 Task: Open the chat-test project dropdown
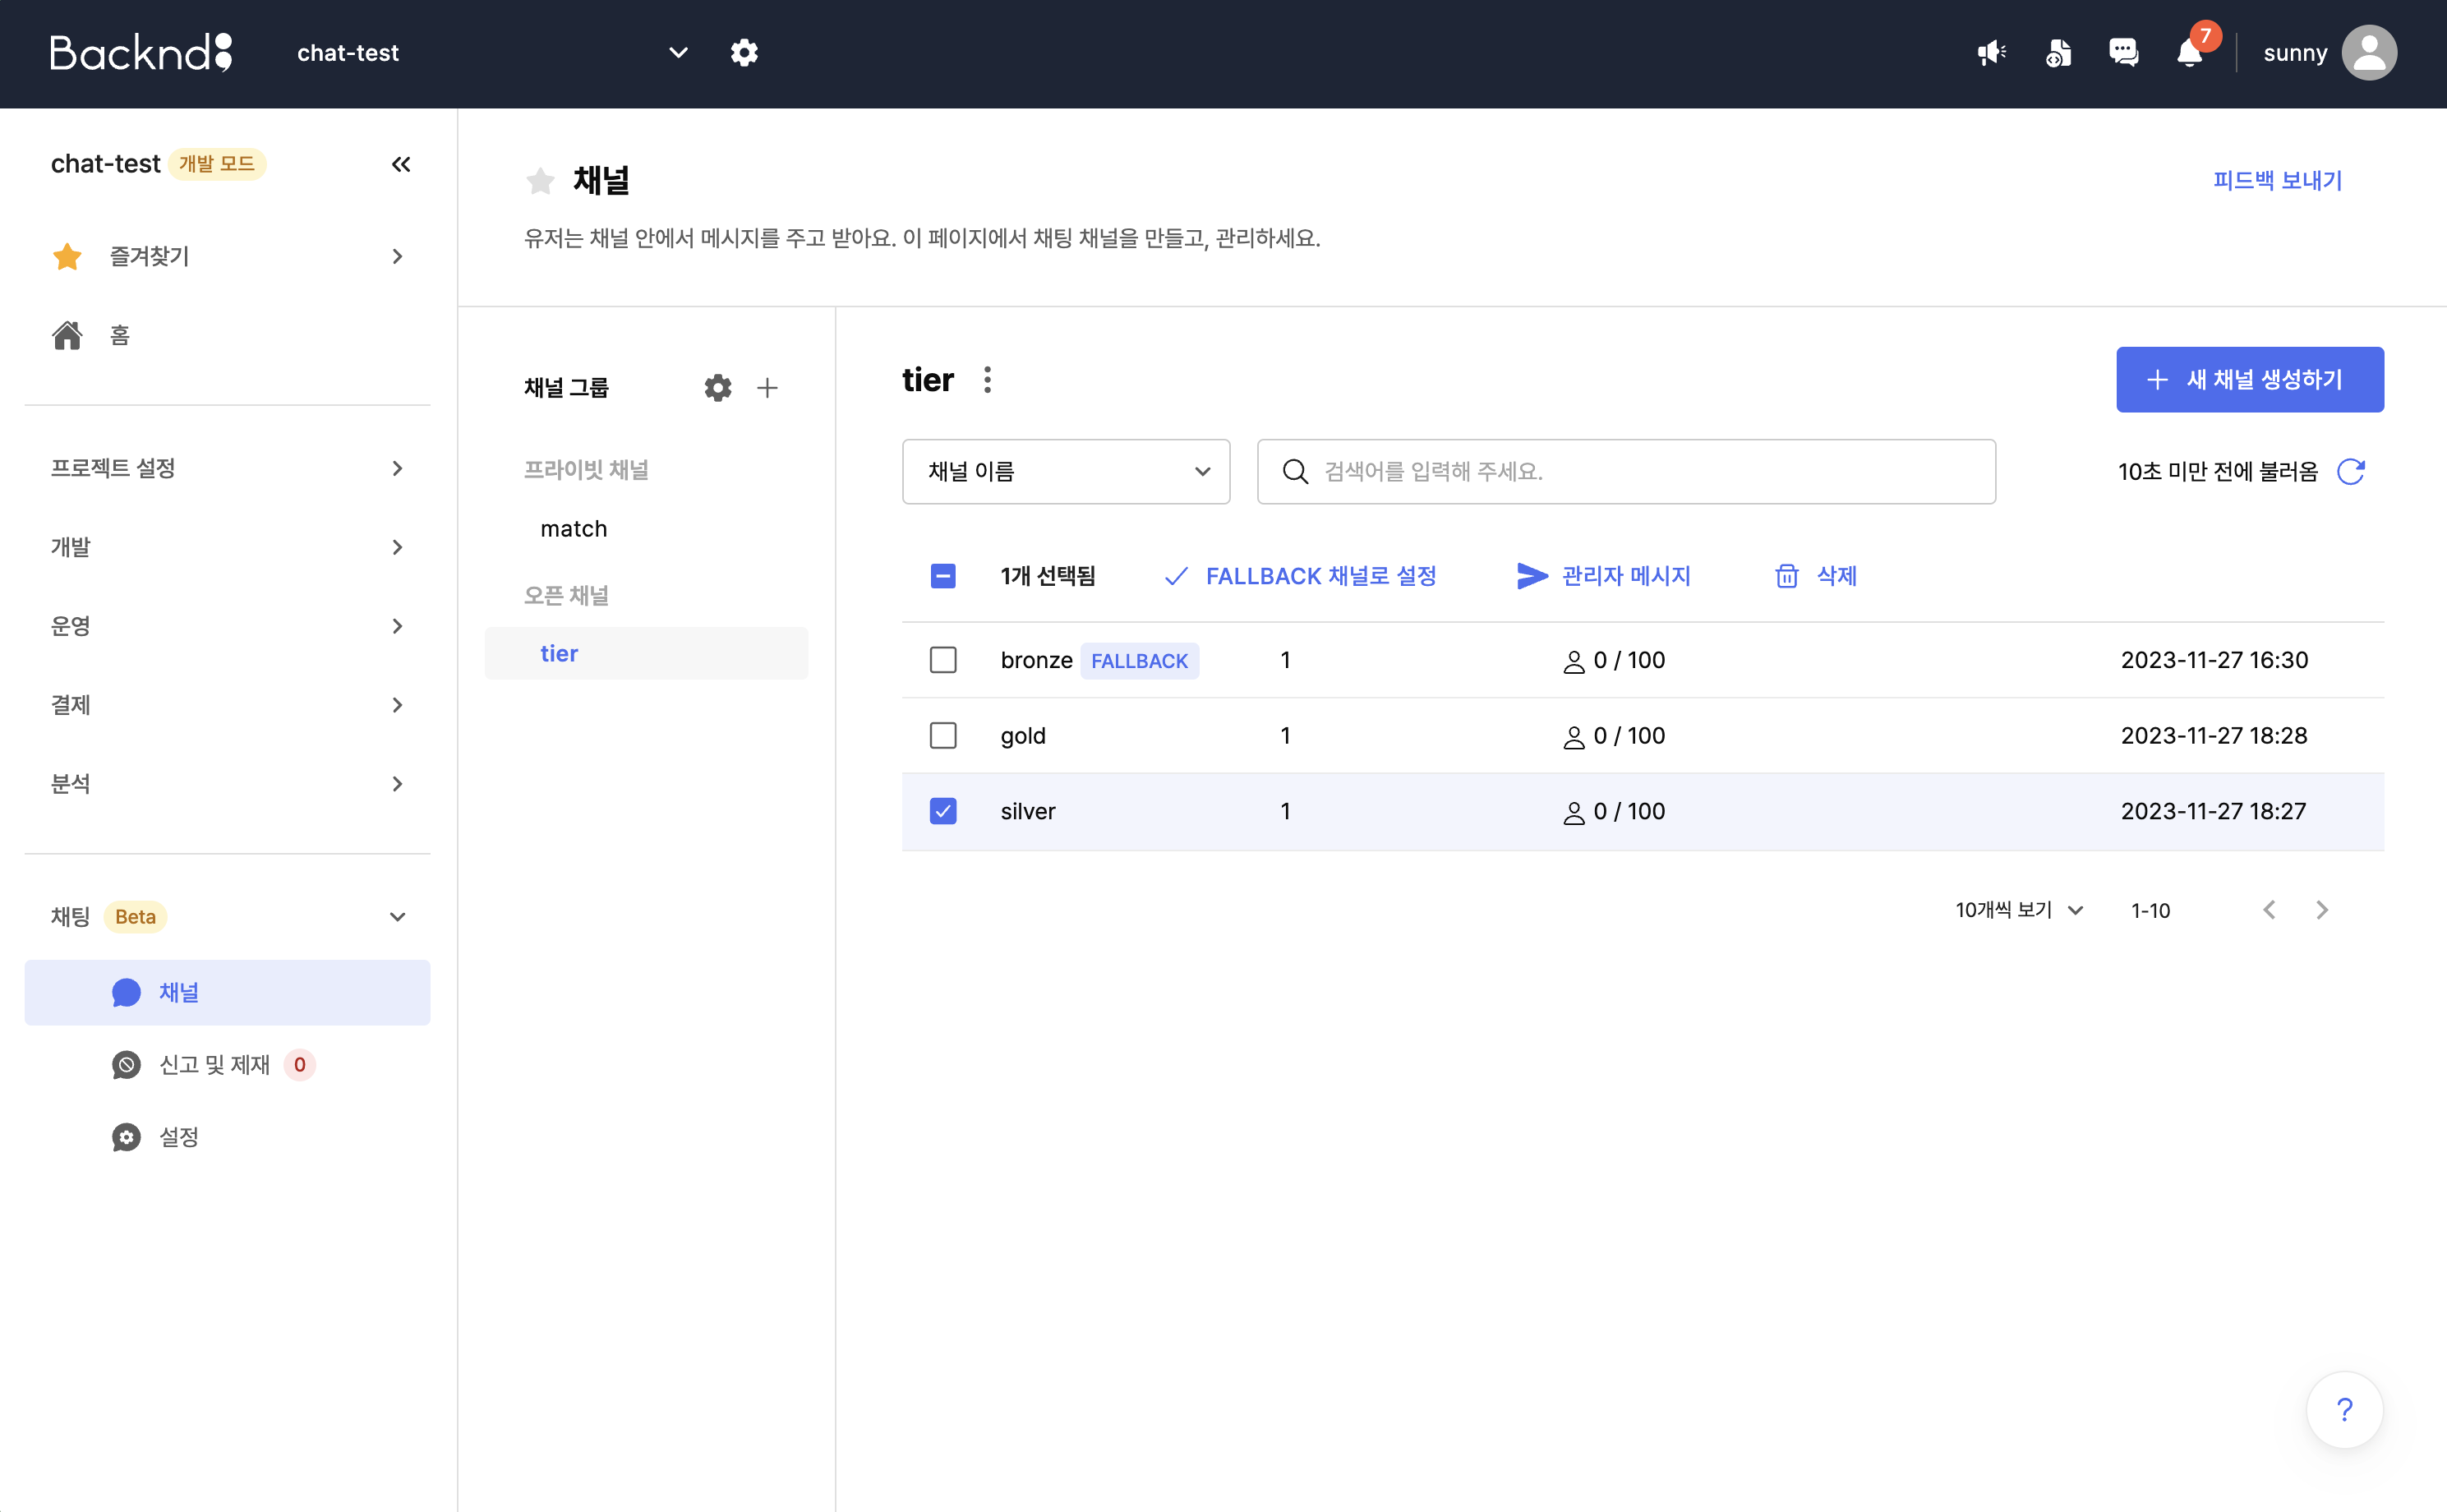492,52
